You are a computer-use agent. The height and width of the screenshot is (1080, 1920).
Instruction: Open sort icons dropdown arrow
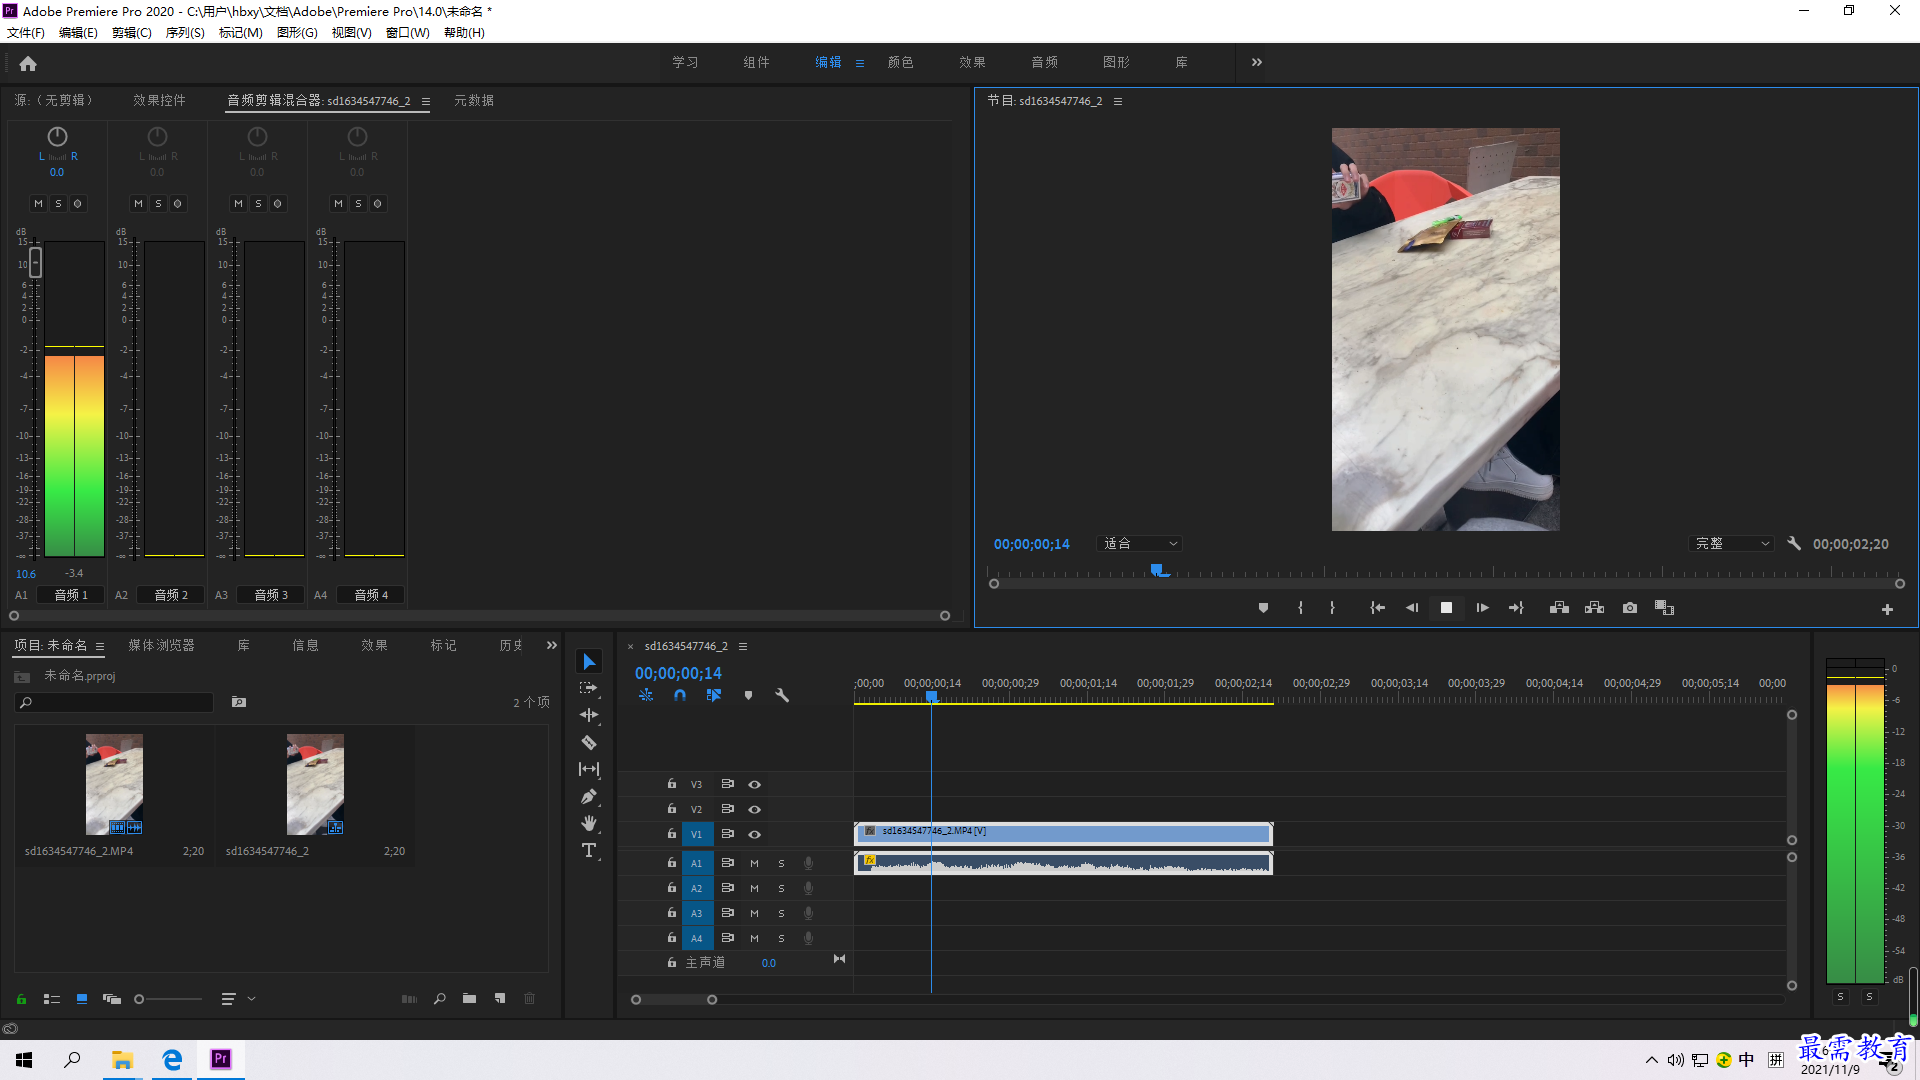coord(251,999)
